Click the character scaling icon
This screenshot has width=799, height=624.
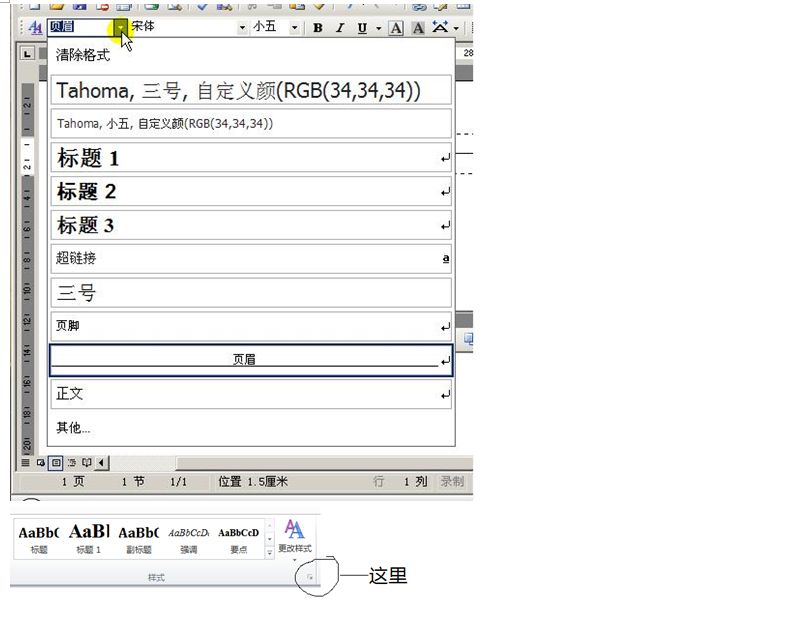[440, 27]
